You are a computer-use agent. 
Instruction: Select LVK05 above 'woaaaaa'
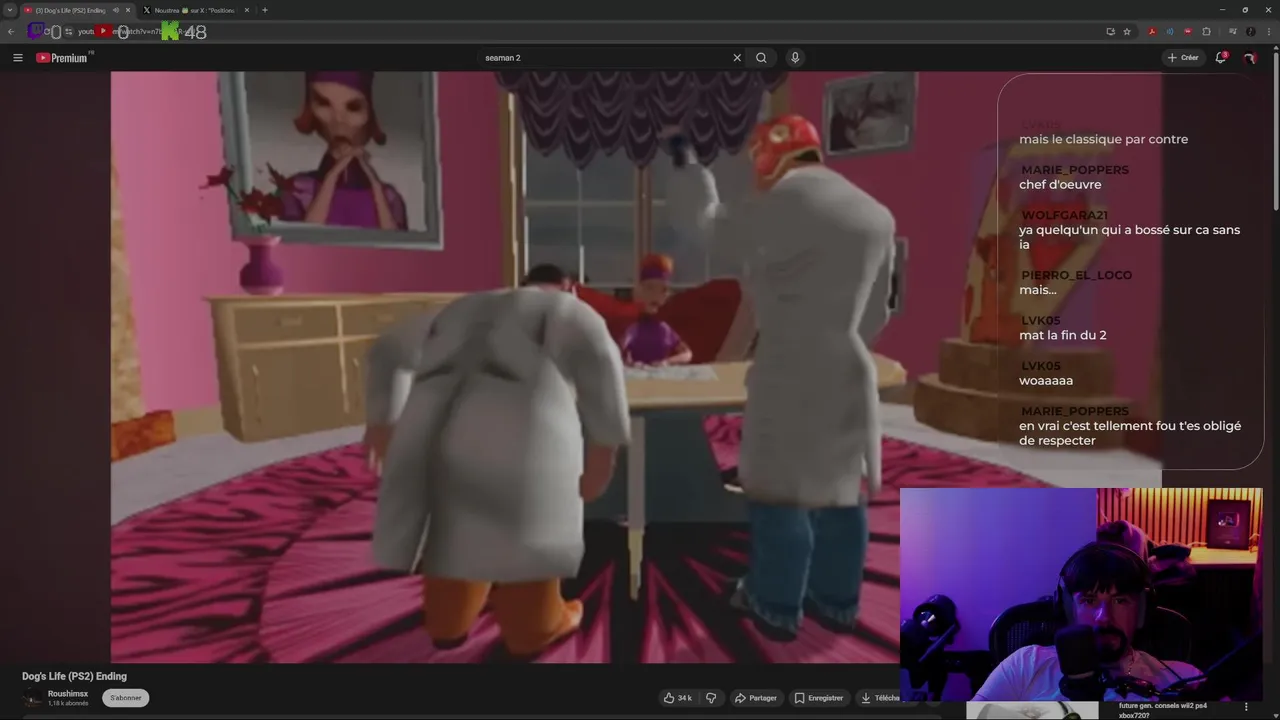click(x=1041, y=366)
